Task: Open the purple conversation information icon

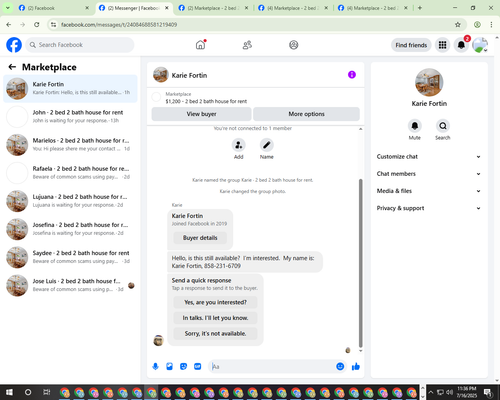Action: pyautogui.click(x=352, y=75)
